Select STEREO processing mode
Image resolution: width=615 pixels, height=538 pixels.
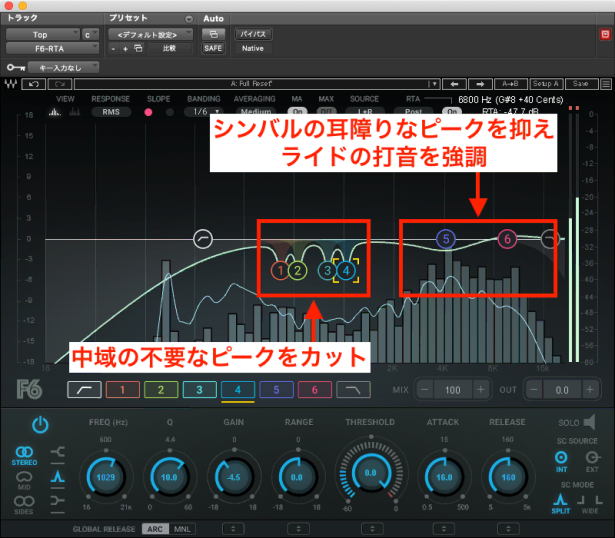click(24, 456)
